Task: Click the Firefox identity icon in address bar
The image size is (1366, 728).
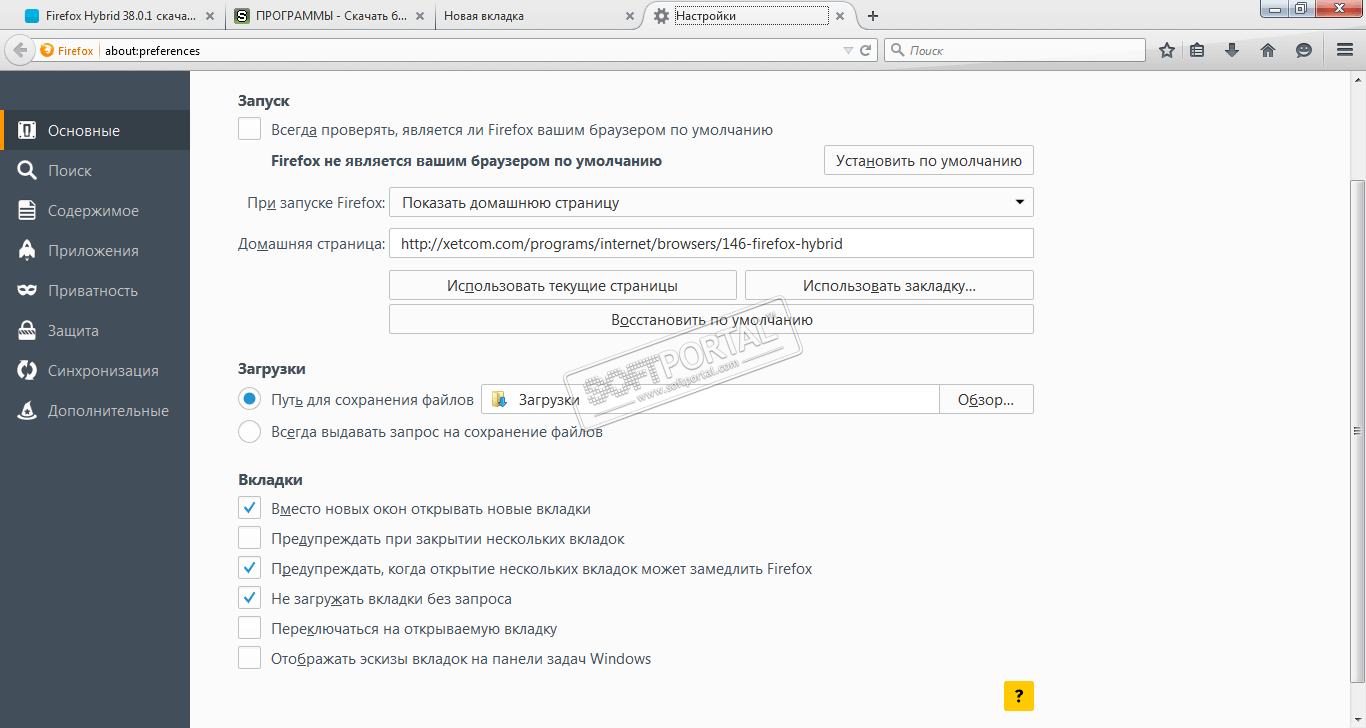Action: tap(47, 50)
